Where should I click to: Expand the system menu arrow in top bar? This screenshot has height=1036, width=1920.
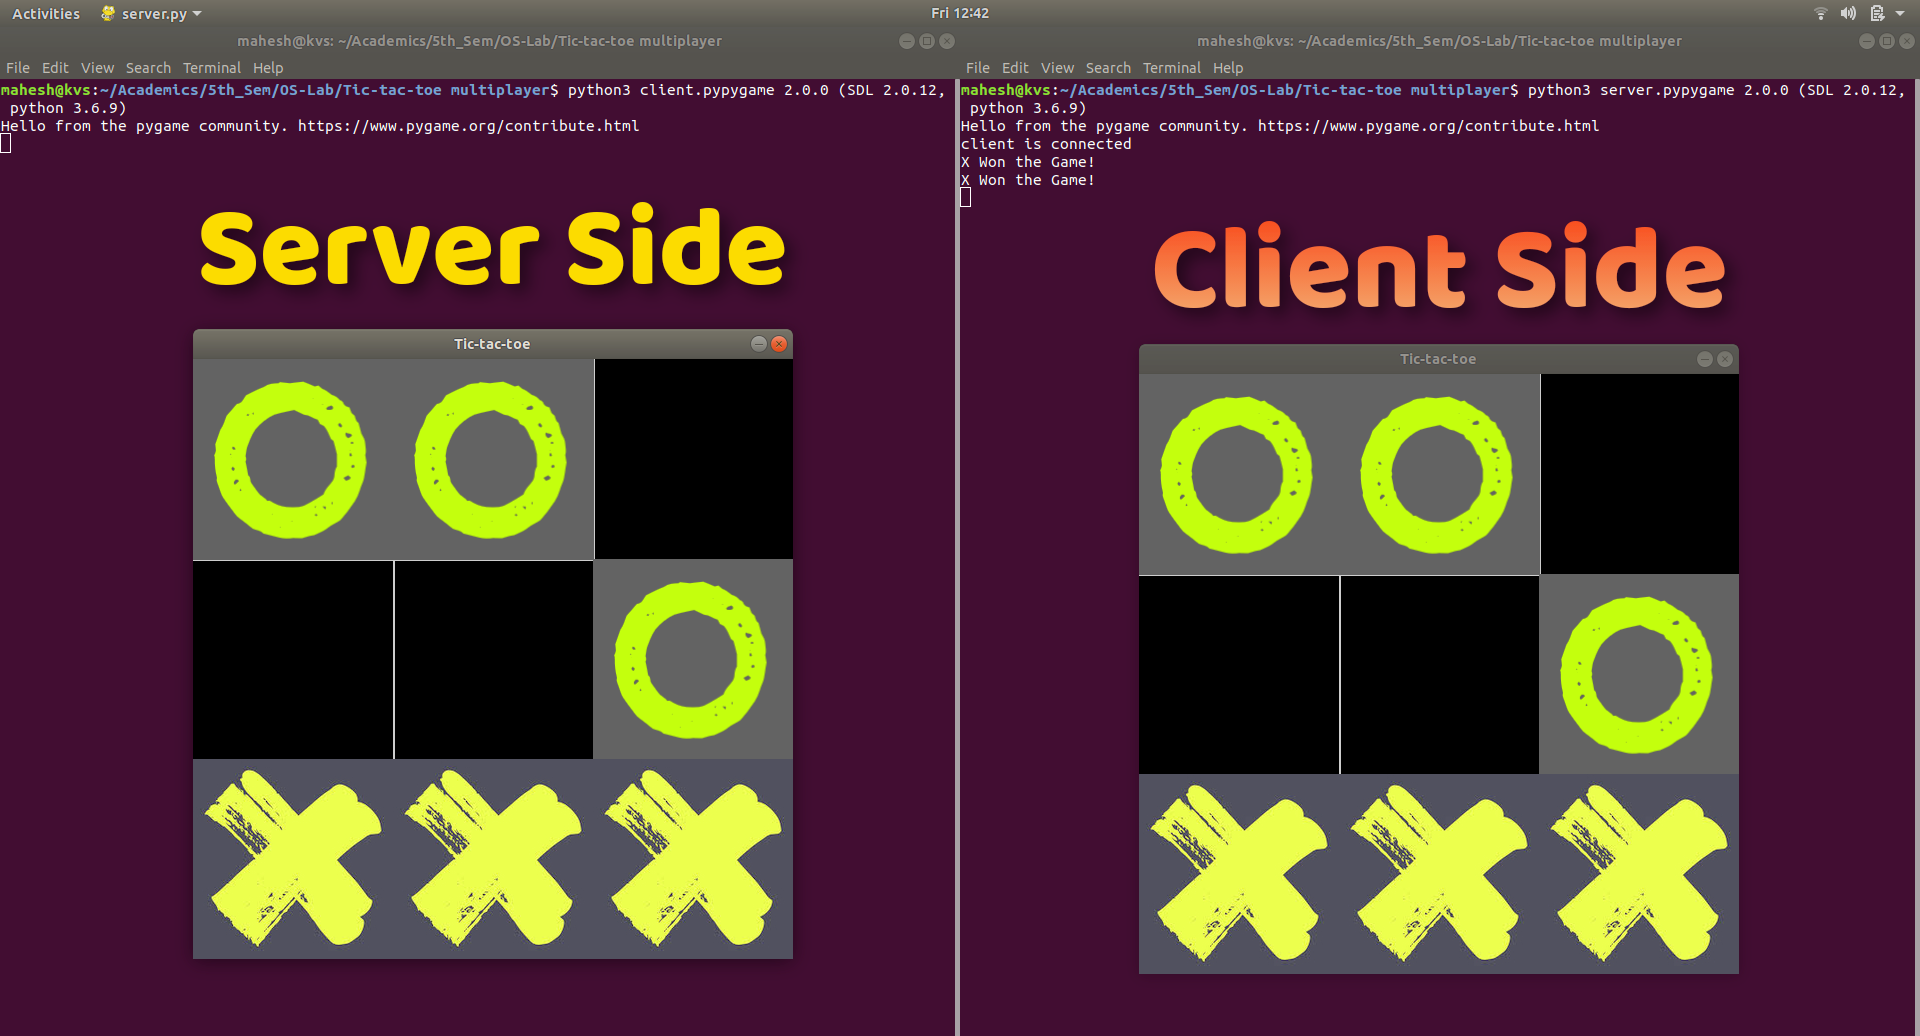1900,13
